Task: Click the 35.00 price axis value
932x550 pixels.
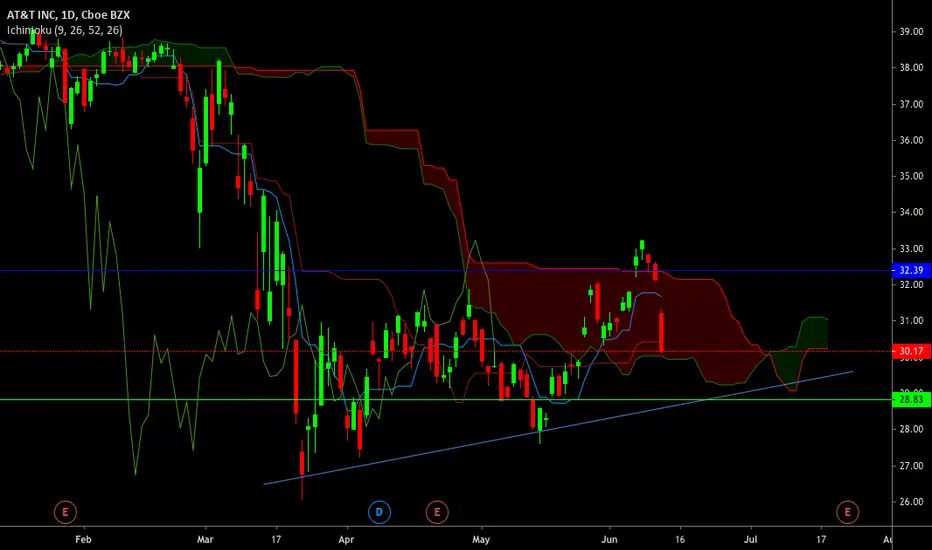Action: point(911,176)
